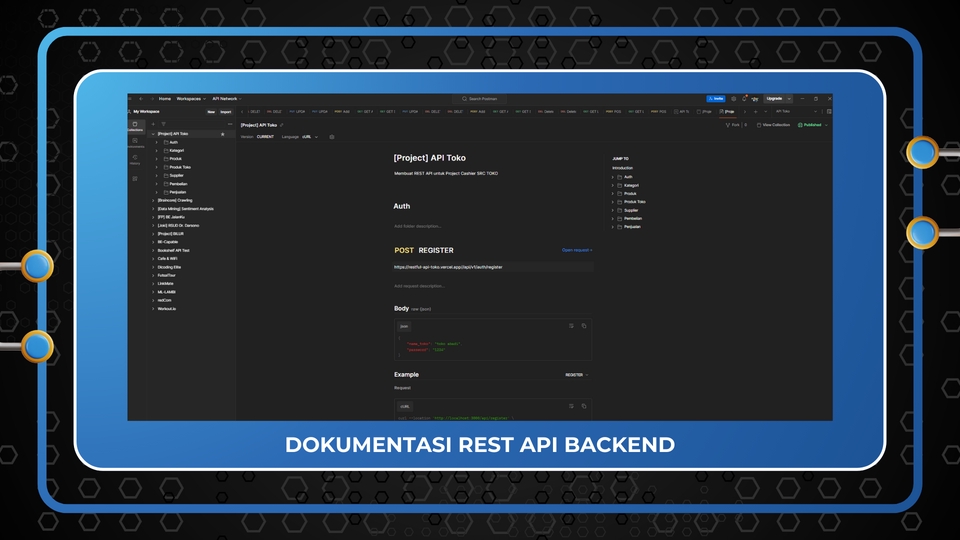Collapse the [Project] API Toko collection
The height and width of the screenshot is (540, 960).
153,134
